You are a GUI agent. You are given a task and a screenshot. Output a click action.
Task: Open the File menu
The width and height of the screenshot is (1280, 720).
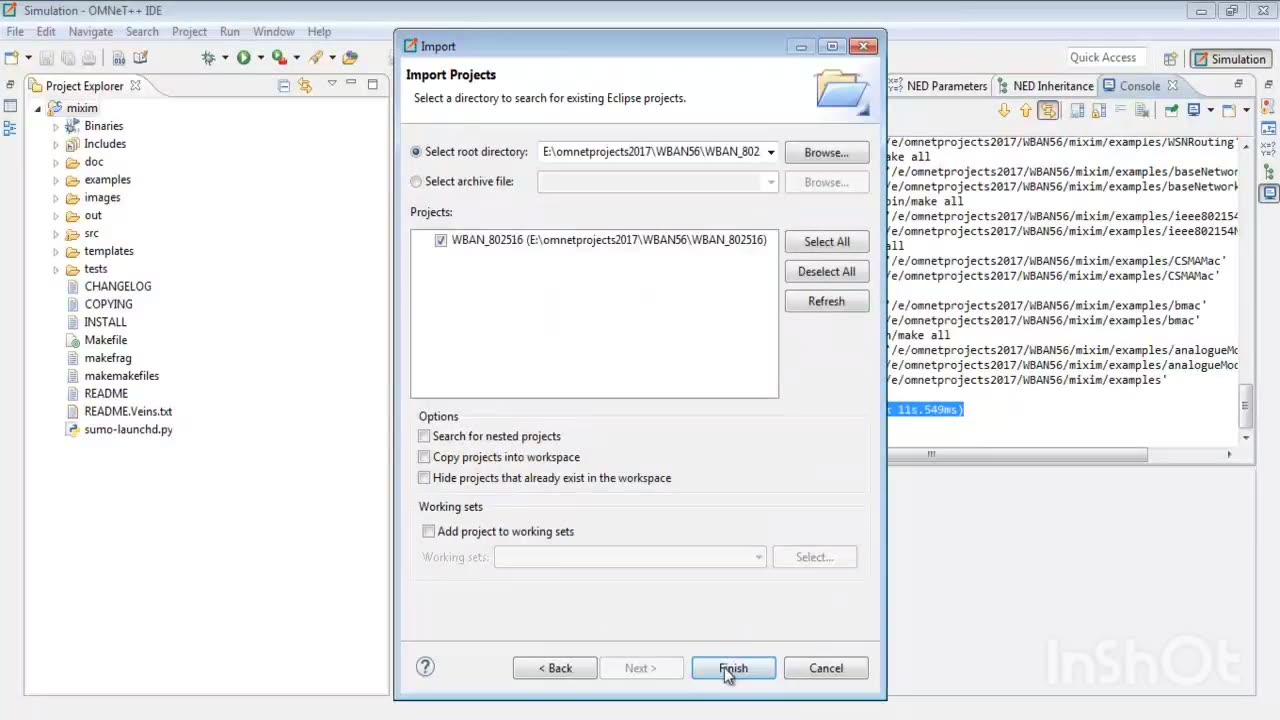coord(15,31)
